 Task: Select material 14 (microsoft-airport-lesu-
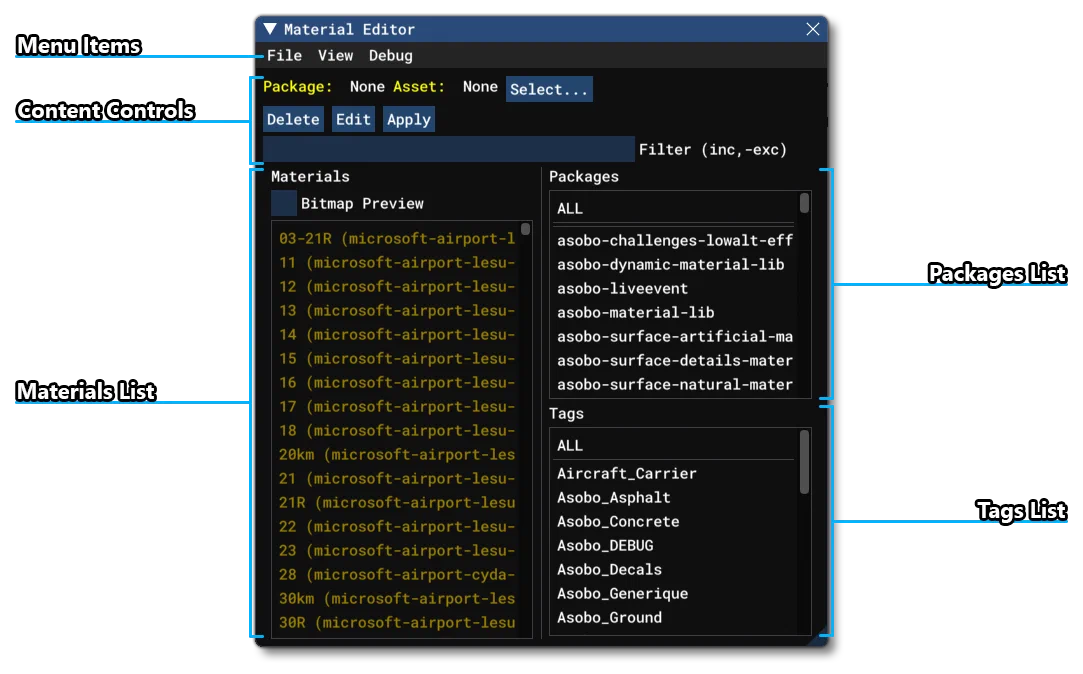point(397,335)
